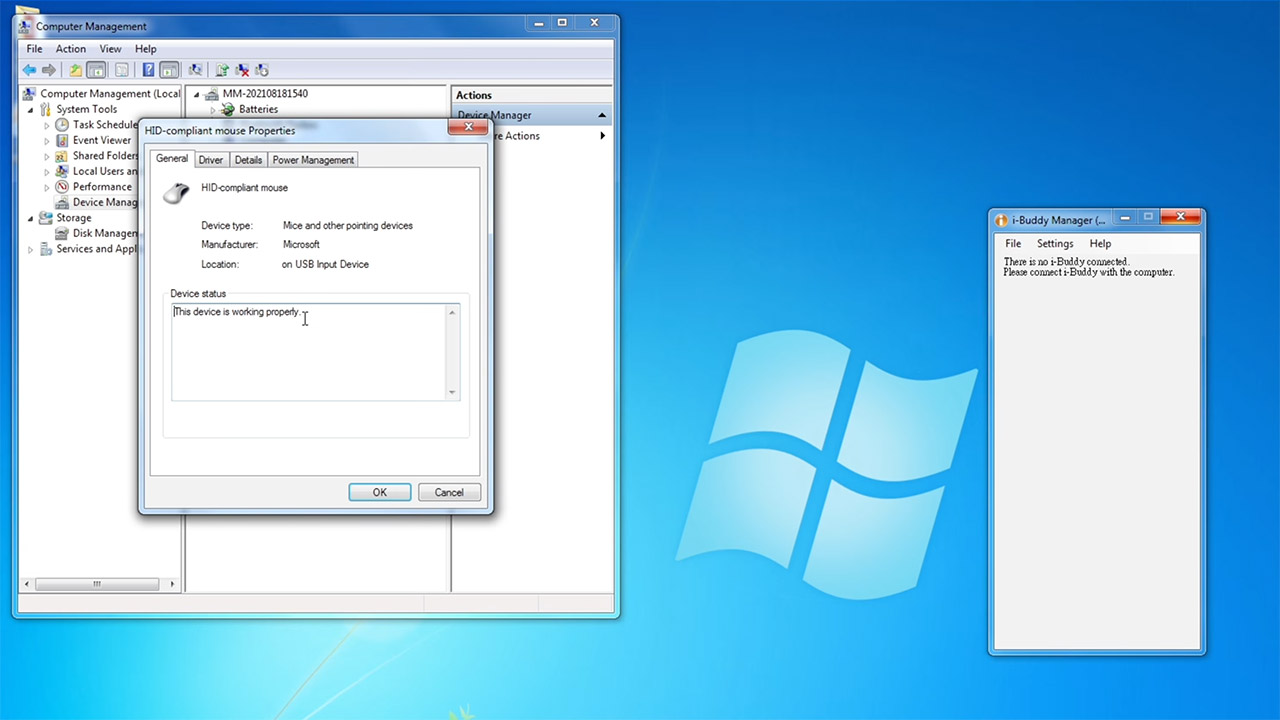The width and height of the screenshot is (1280, 720).
Task: Collapse the Storage tree node
Action: (30, 218)
